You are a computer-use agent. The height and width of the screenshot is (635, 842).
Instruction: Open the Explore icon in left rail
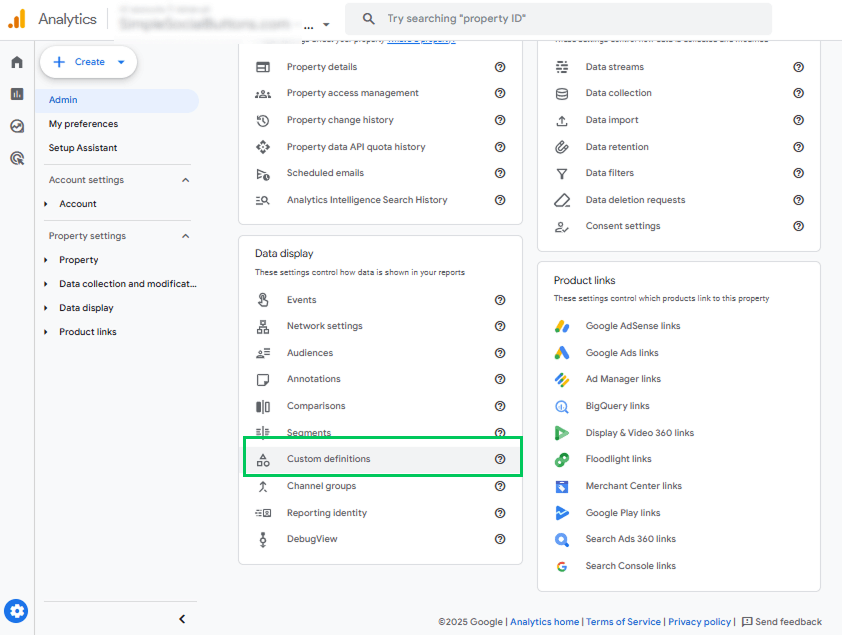point(17,126)
